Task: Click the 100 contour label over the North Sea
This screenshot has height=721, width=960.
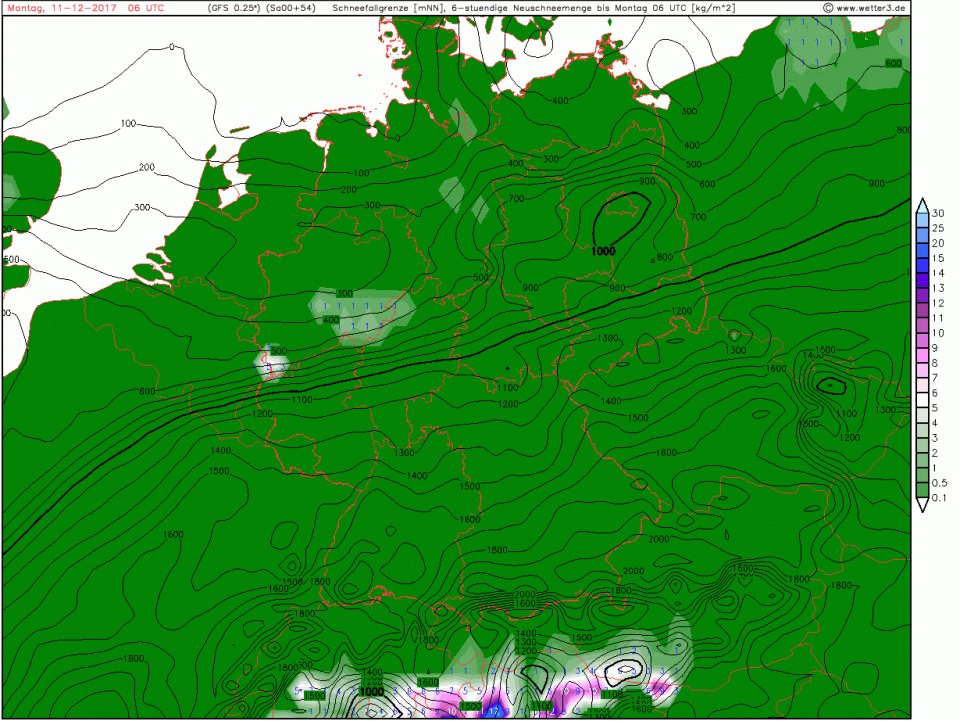Action: click(128, 124)
